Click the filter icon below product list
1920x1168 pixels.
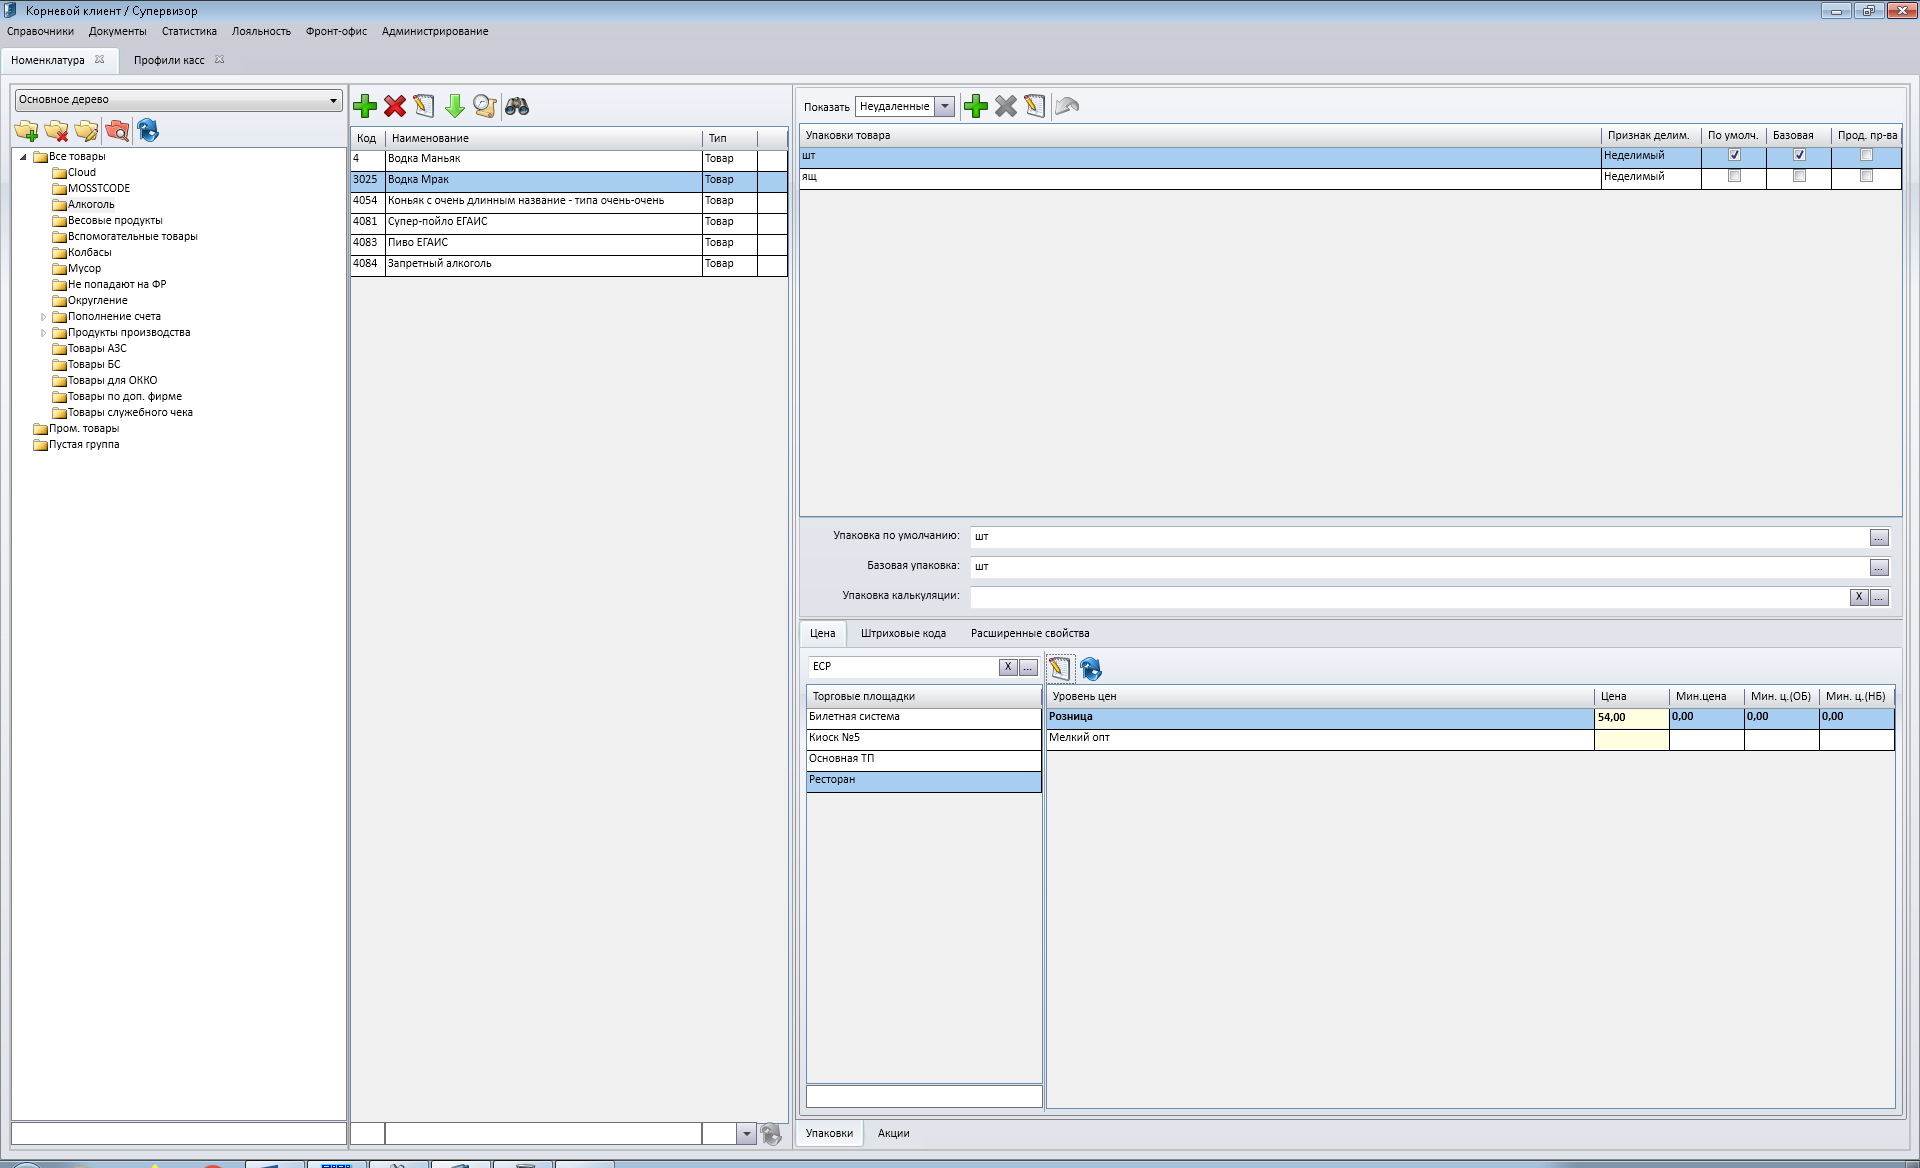click(x=770, y=1134)
